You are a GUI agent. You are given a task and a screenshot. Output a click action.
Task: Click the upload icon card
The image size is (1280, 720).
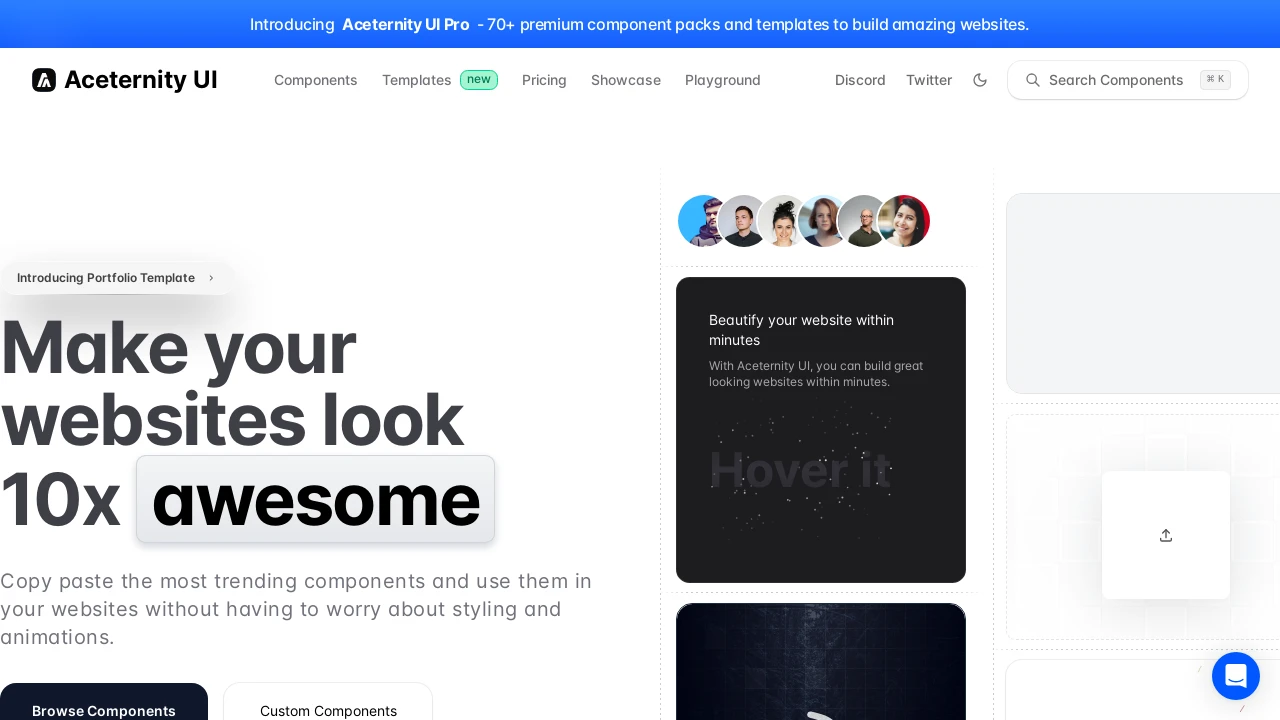coord(1166,535)
